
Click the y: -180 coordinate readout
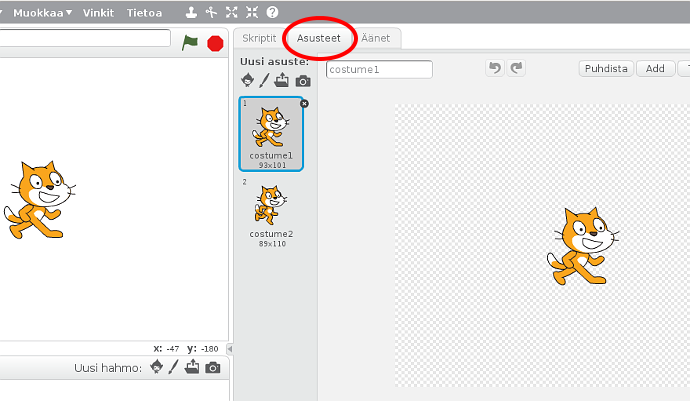coord(203,349)
